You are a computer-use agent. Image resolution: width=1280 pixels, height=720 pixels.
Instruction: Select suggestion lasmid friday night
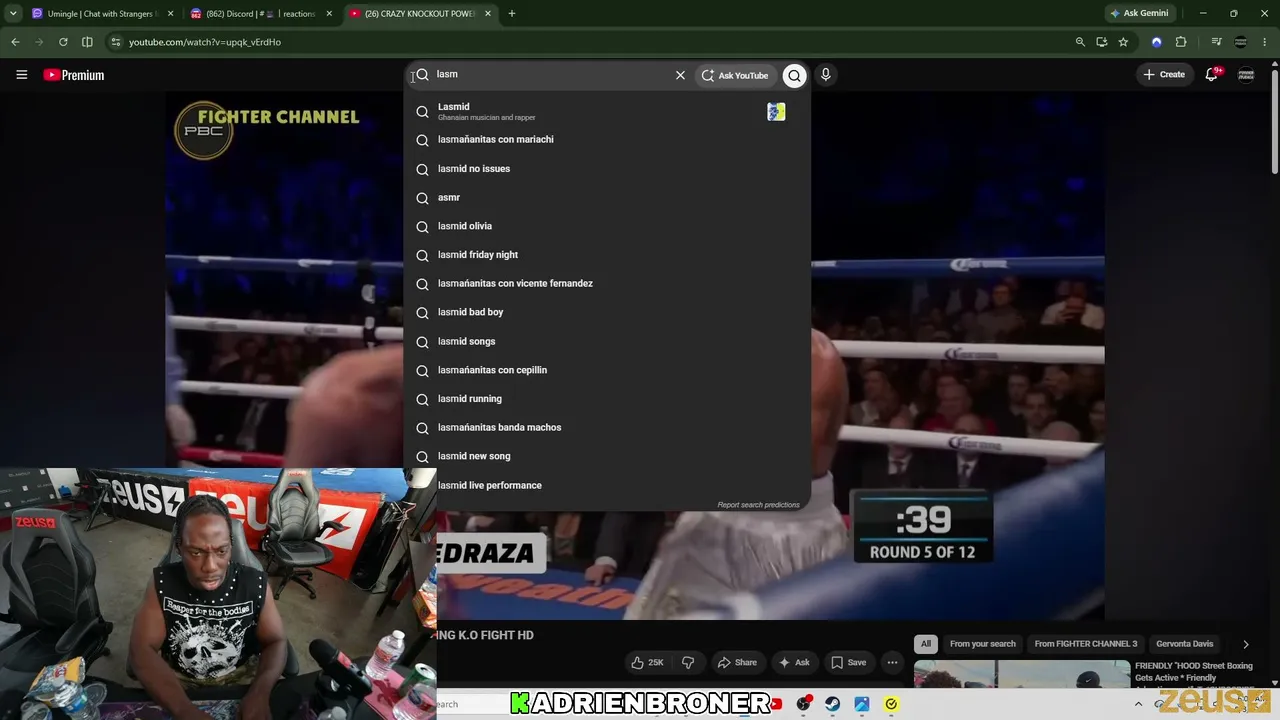point(607,255)
